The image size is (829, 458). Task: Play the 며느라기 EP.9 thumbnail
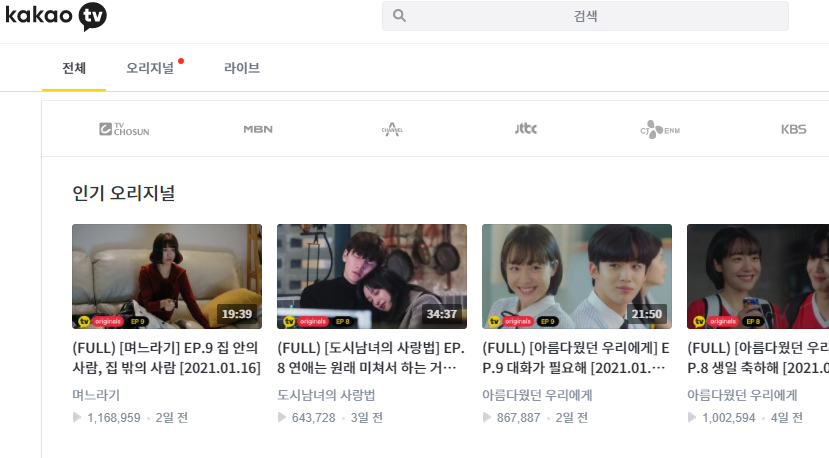[x=167, y=276]
